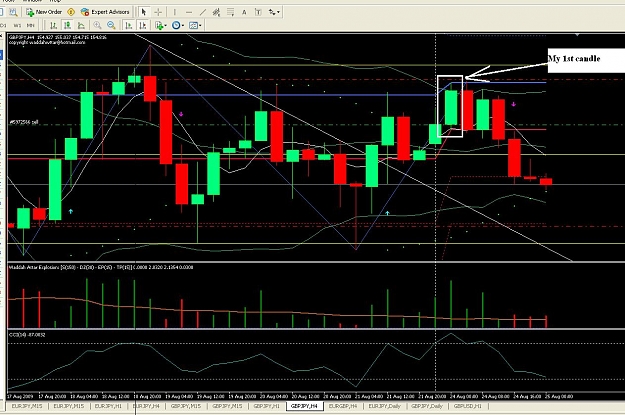This screenshot has width=625, height=415.
Task: Select the trendline drawing tool
Action: coord(202,12)
